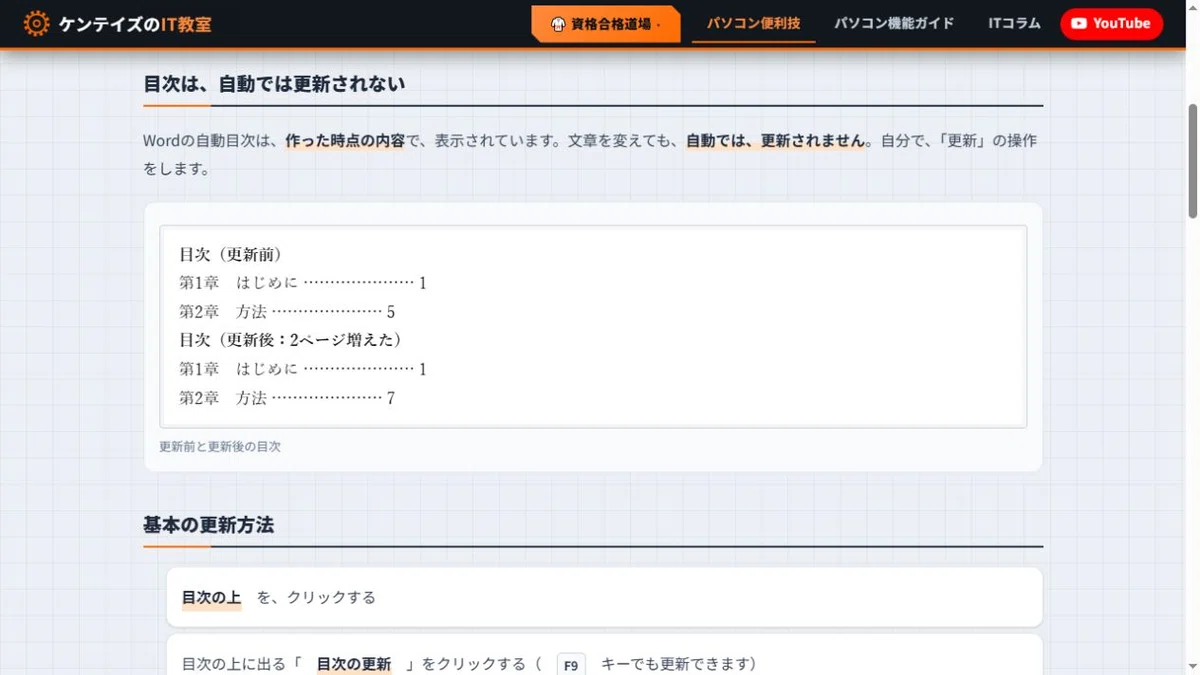Open the ITコラム menu item
This screenshot has width=1200, height=675.
(x=1014, y=23)
